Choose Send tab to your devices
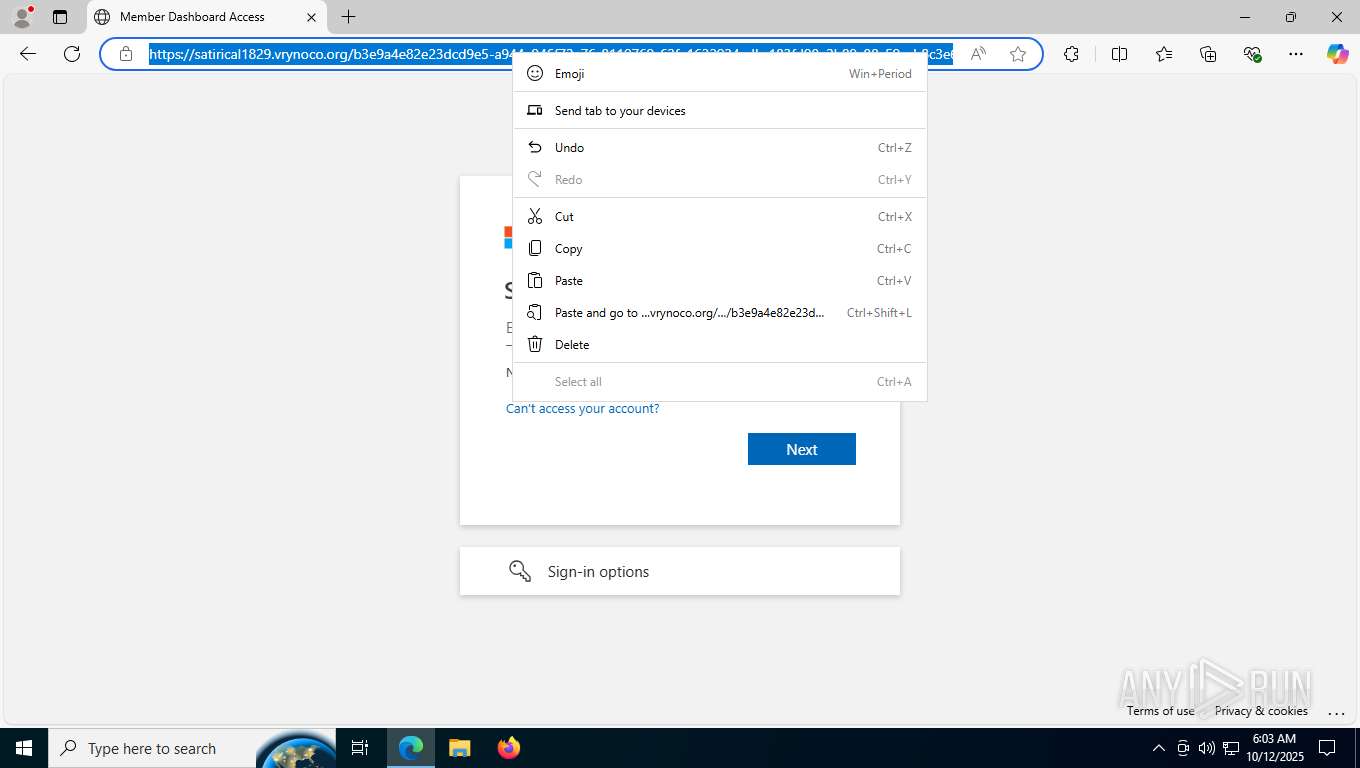This screenshot has width=1360, height=768. click(720, 110)
